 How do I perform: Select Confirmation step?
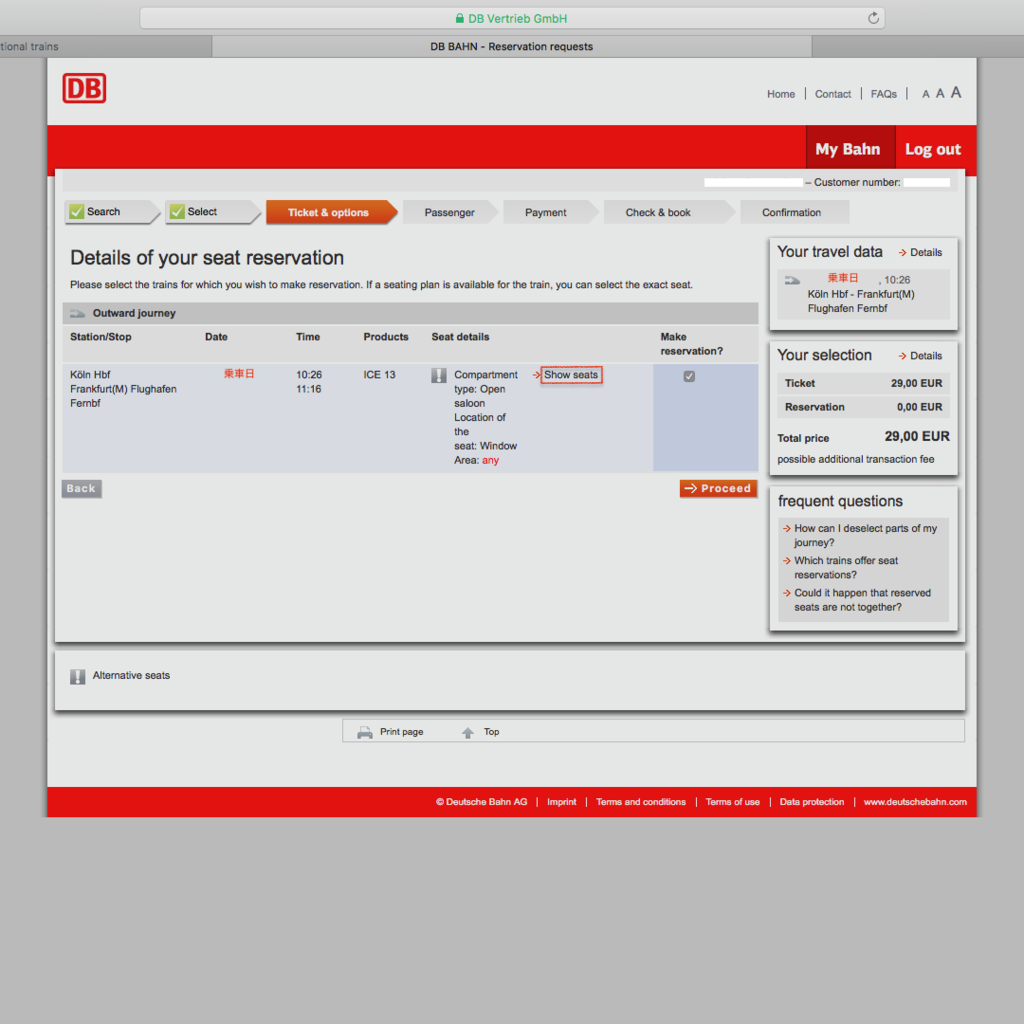[794, 212]
